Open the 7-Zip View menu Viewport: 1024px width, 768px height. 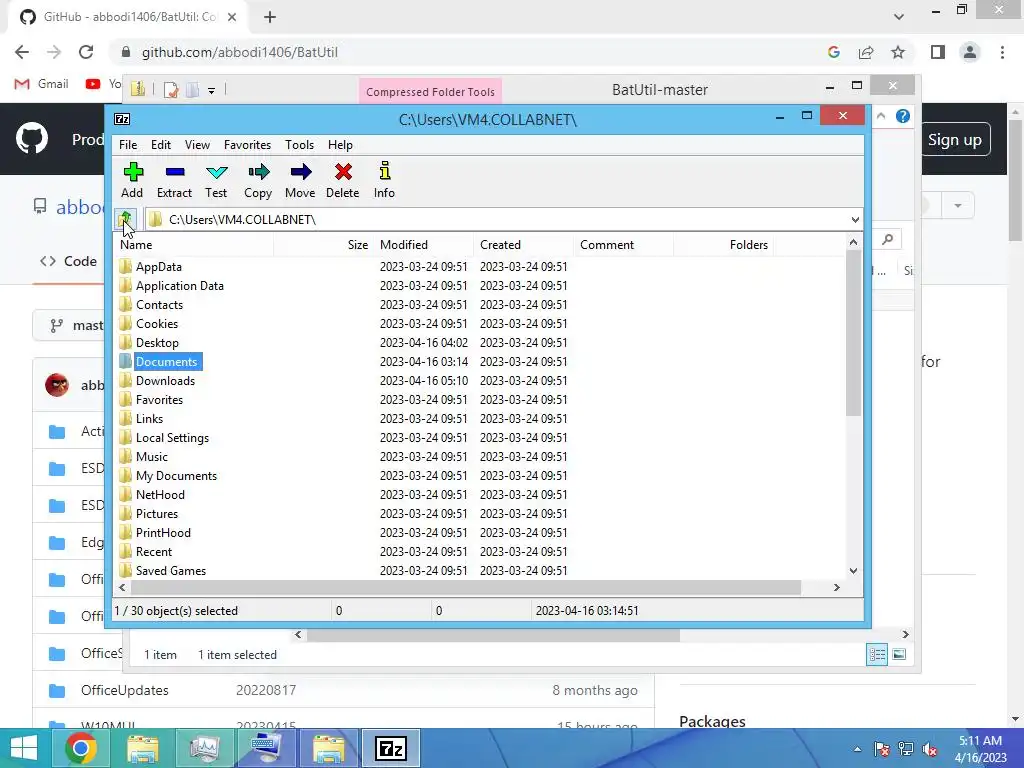[x=197, y=145]
